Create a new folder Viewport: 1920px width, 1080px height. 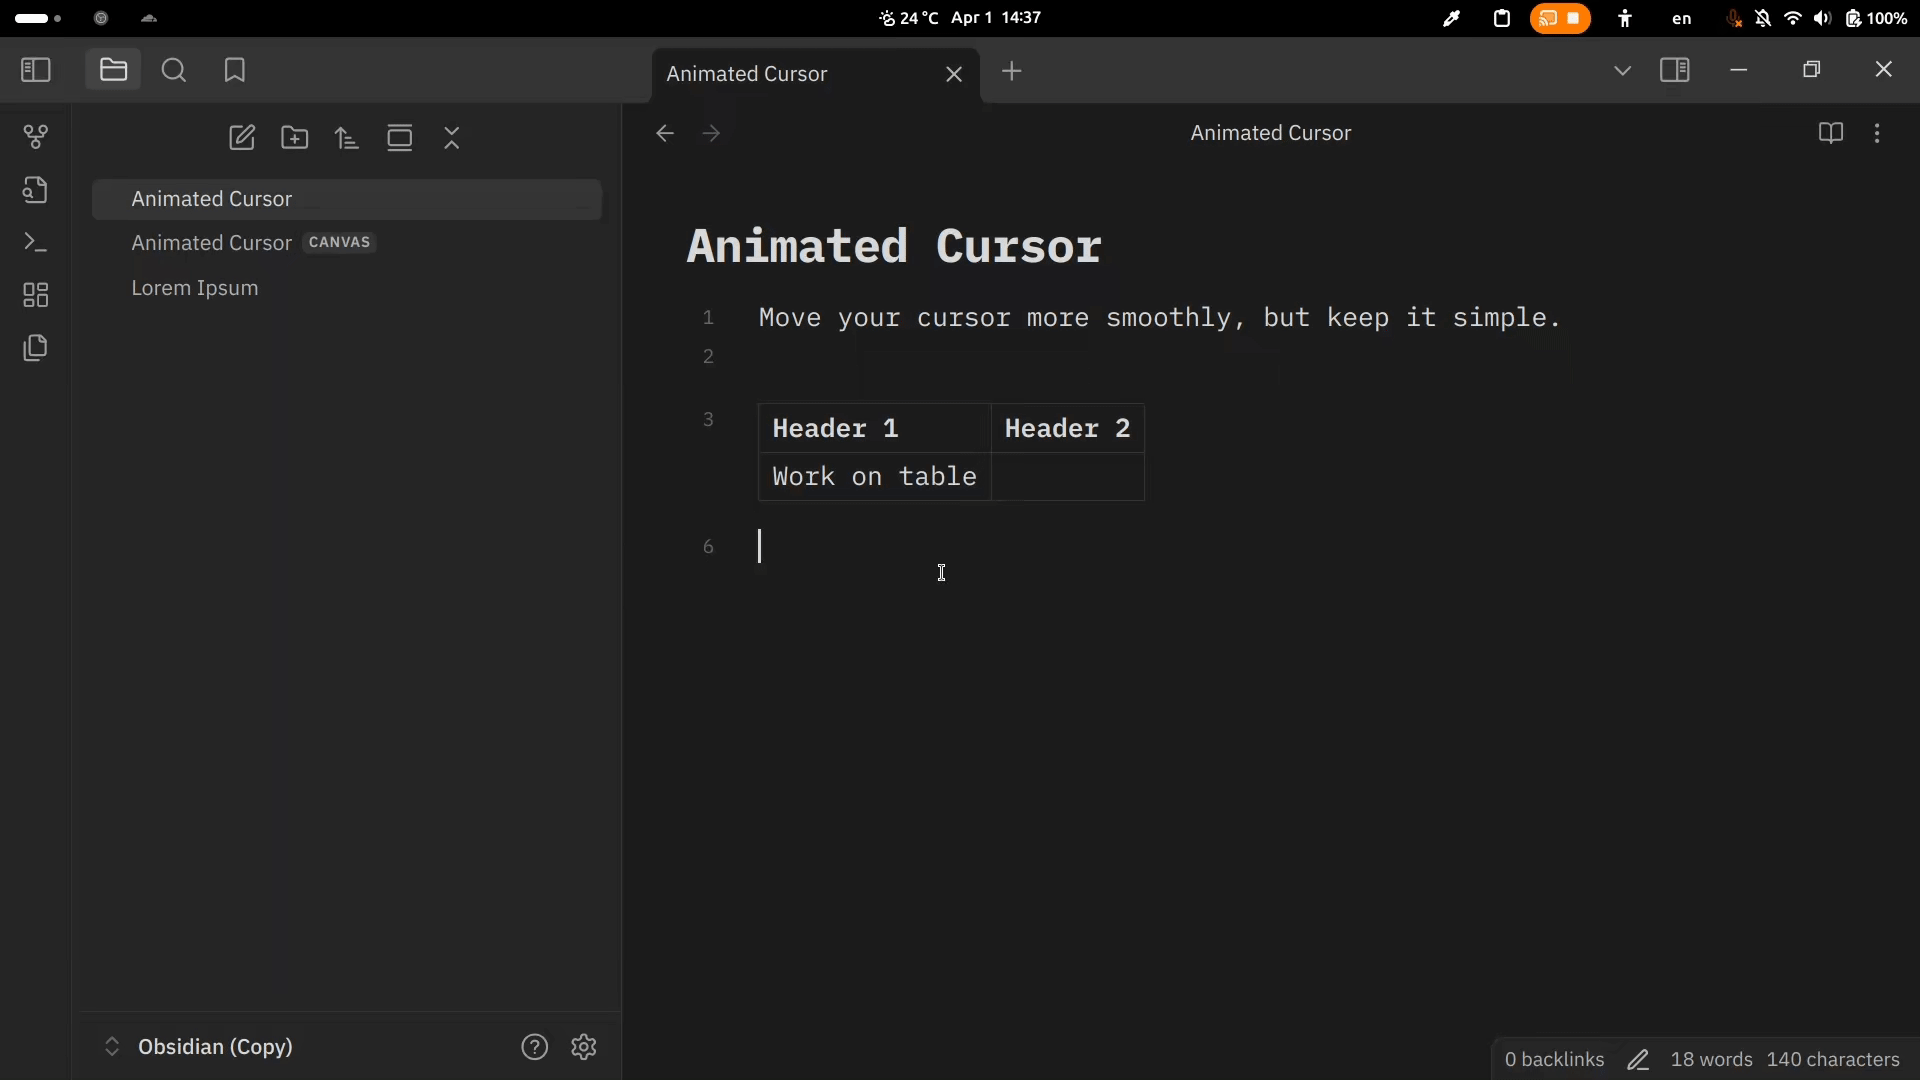click(295, 138)
